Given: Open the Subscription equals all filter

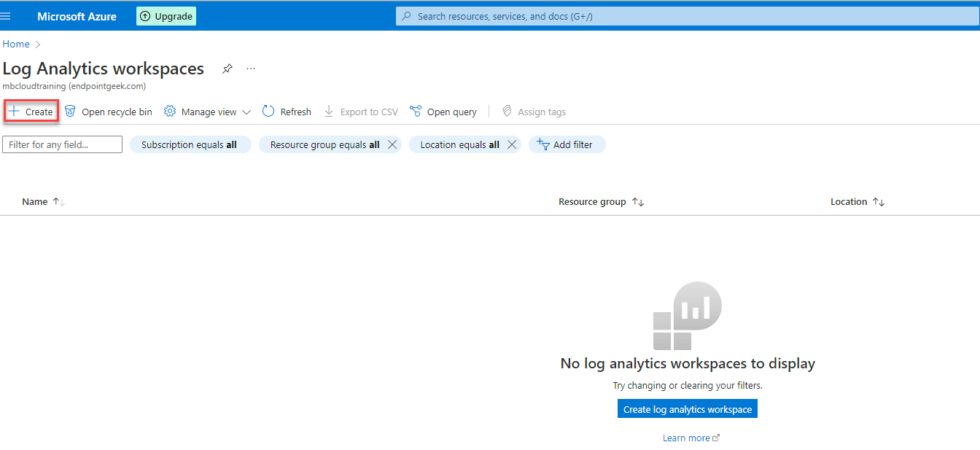Looking at the screenshot, I should click(190, 144).
